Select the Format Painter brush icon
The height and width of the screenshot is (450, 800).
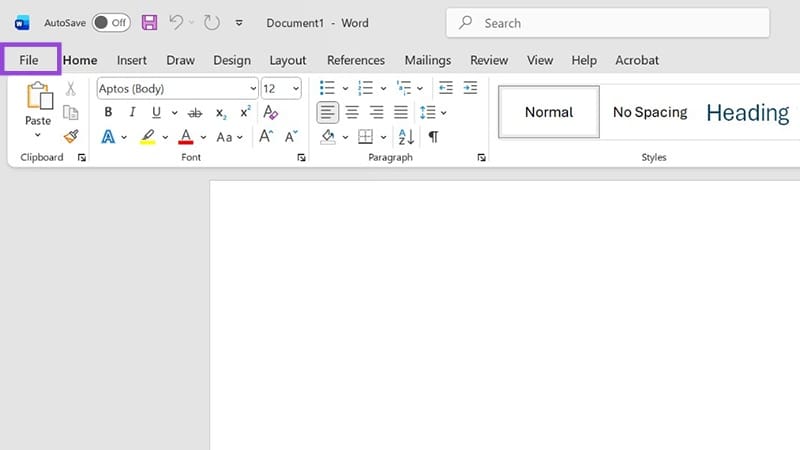(x=71, y=136)
